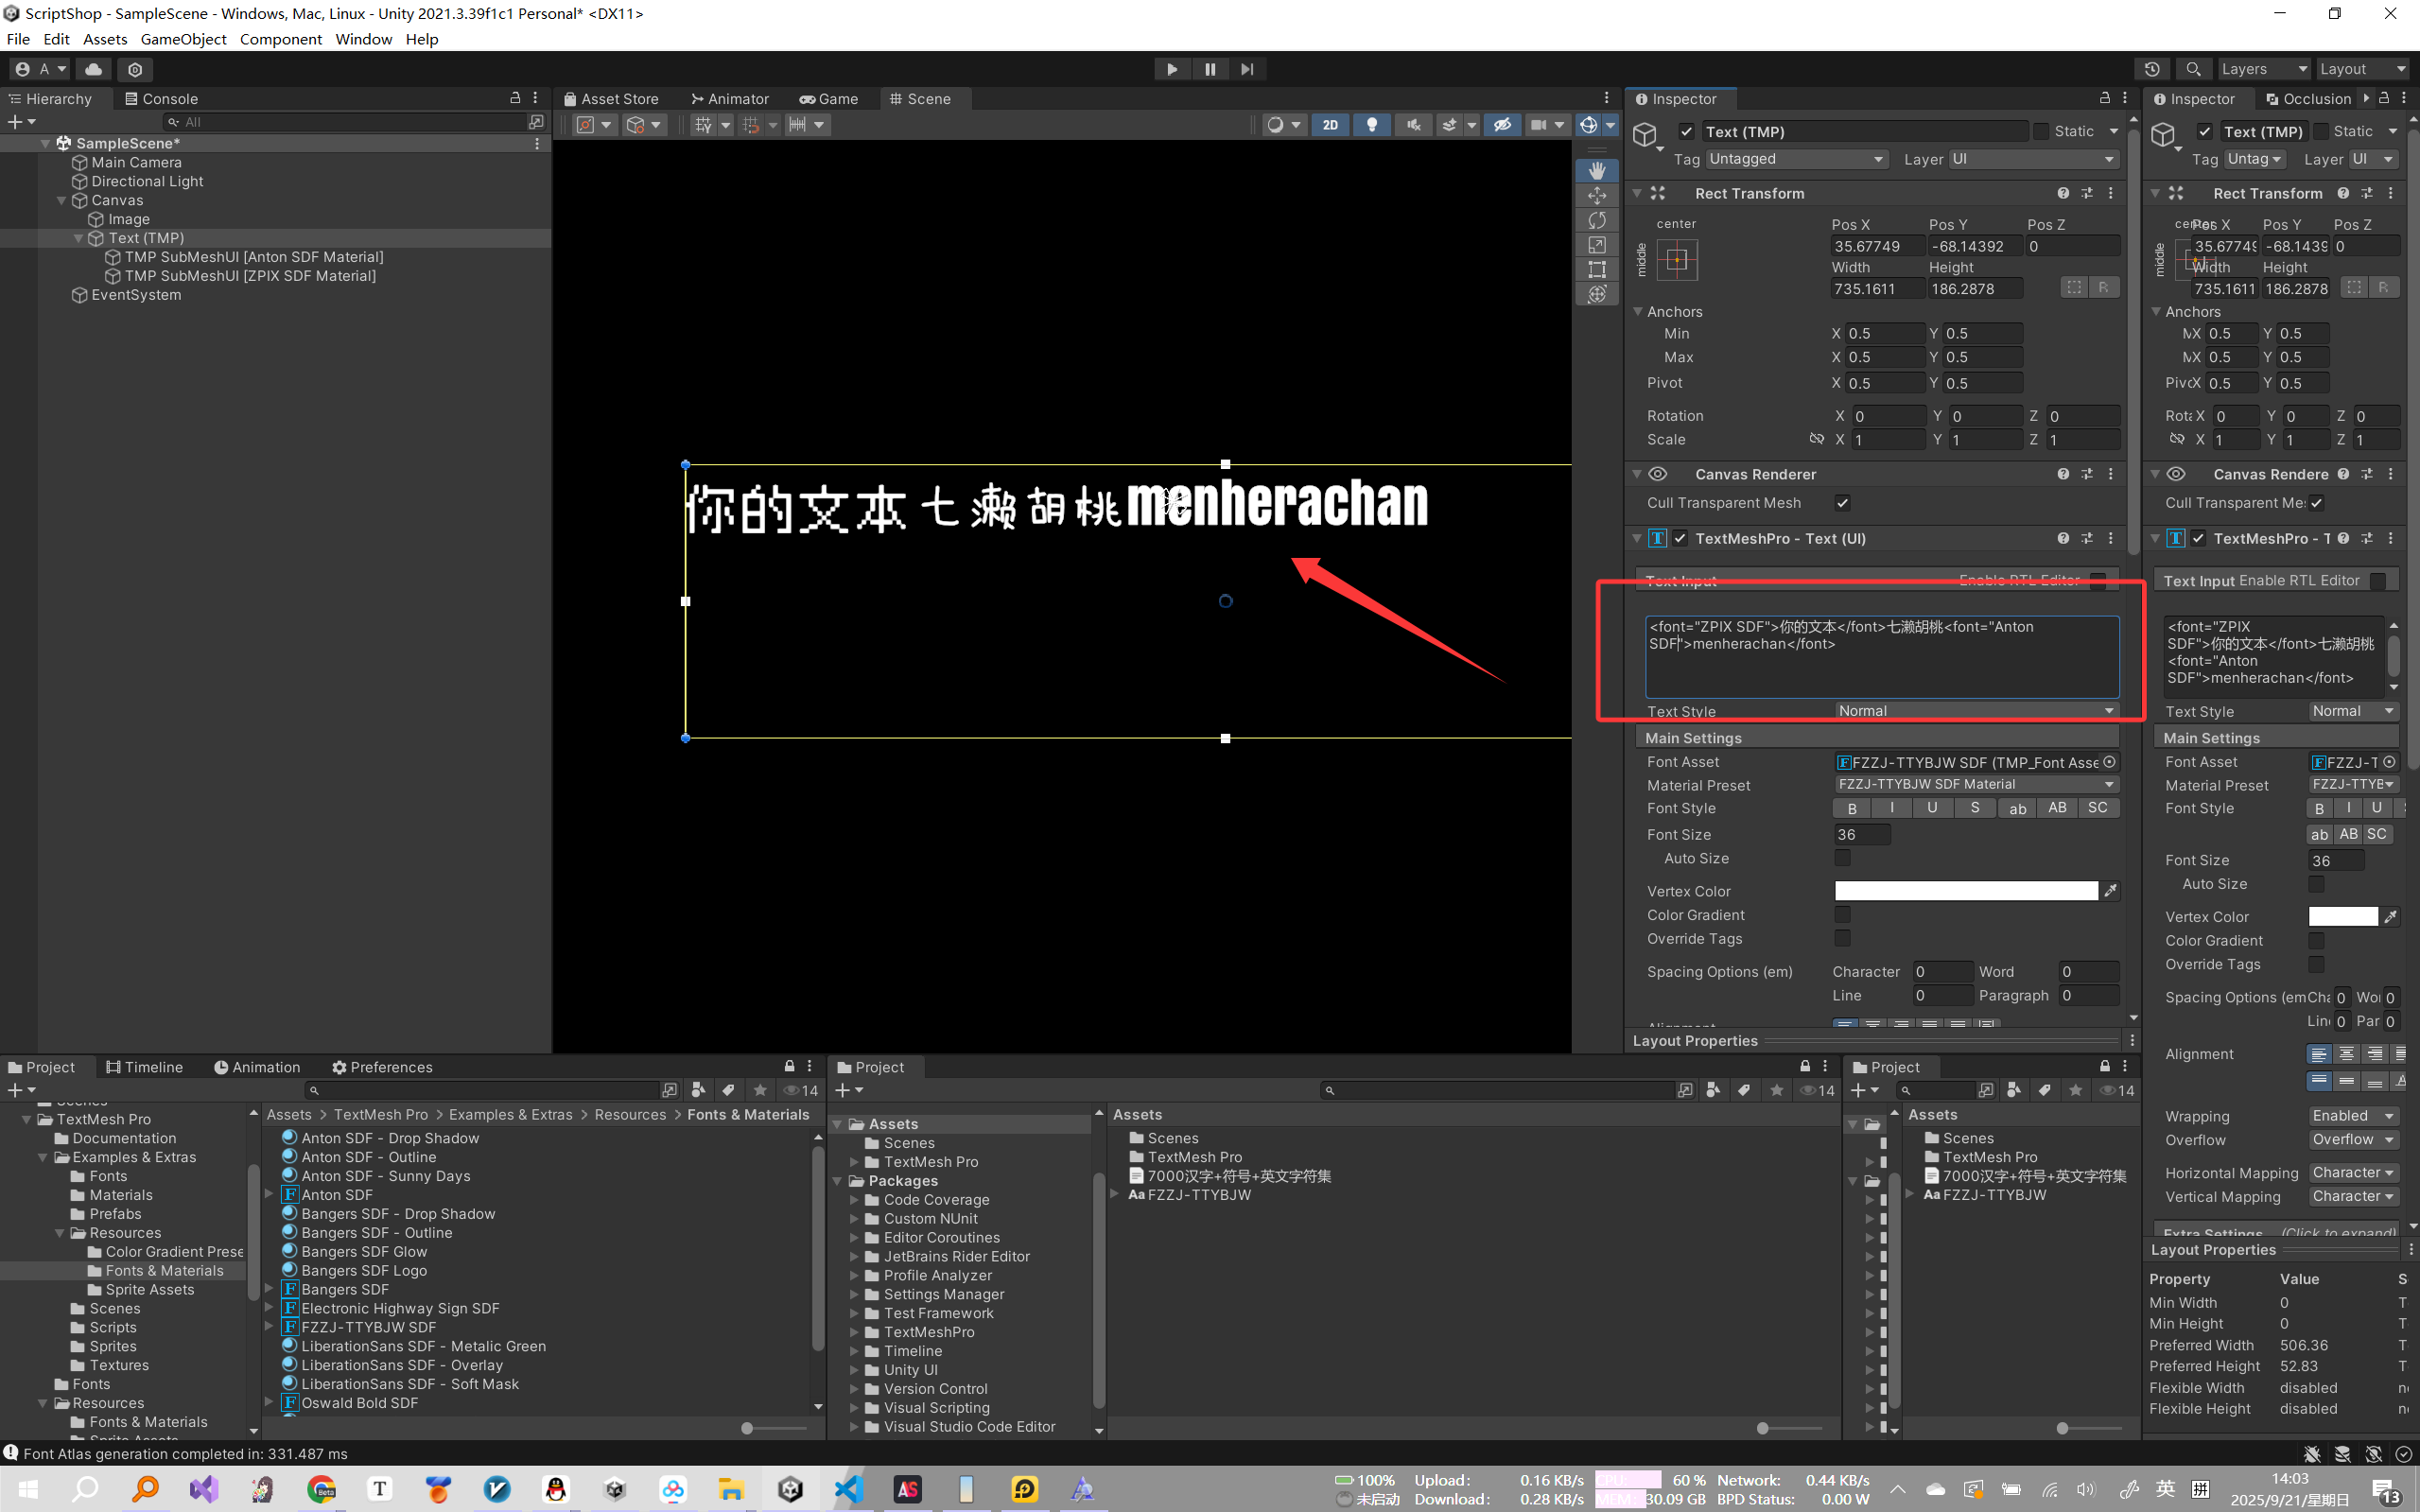The height and width of the screenshot is (1512, 2420).
Task: Click the Underline font style button
Action: tap(1932, 808)
